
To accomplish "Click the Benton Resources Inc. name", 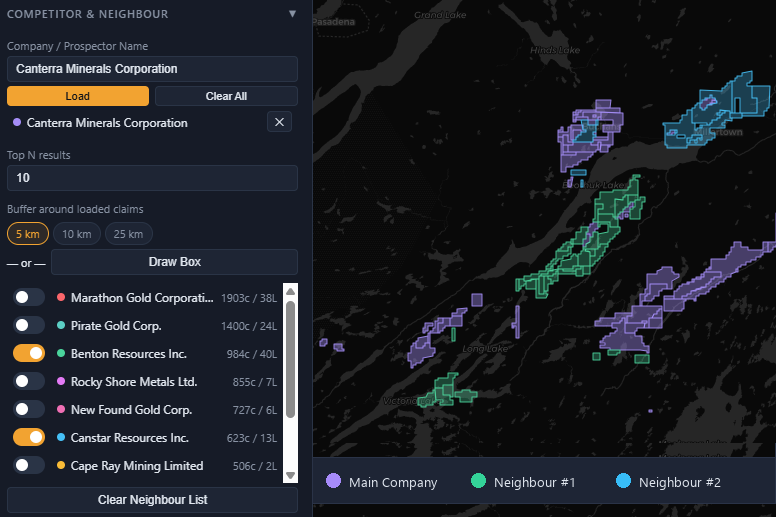I will [129, 354].
